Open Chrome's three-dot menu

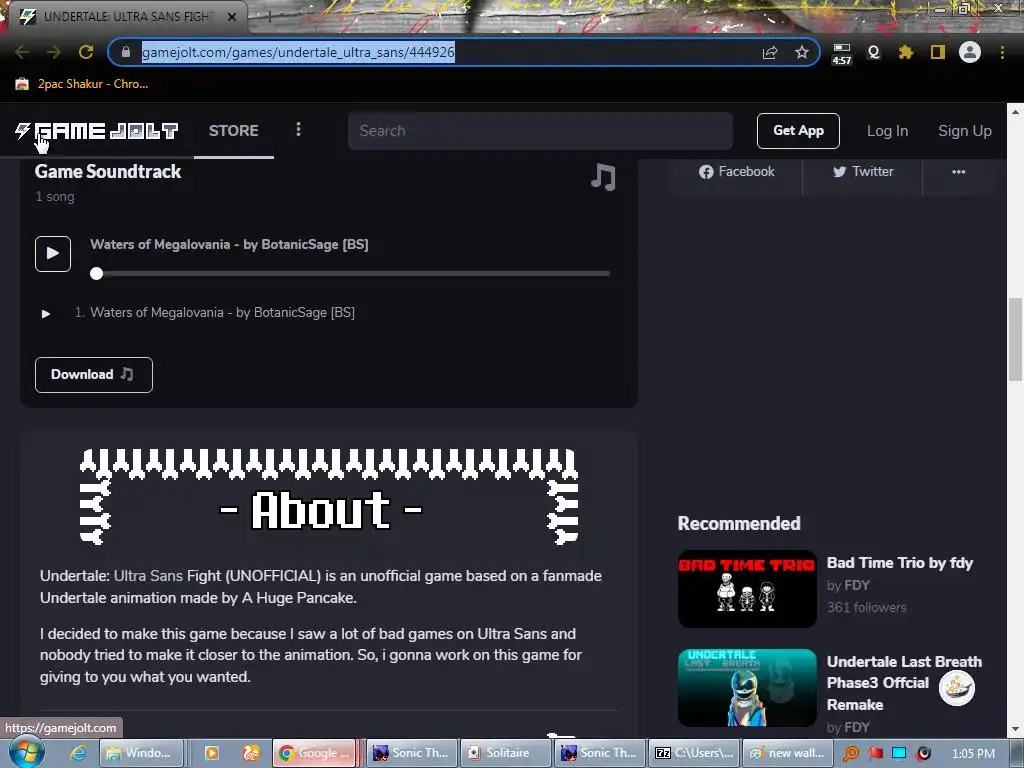(1002, 52)
